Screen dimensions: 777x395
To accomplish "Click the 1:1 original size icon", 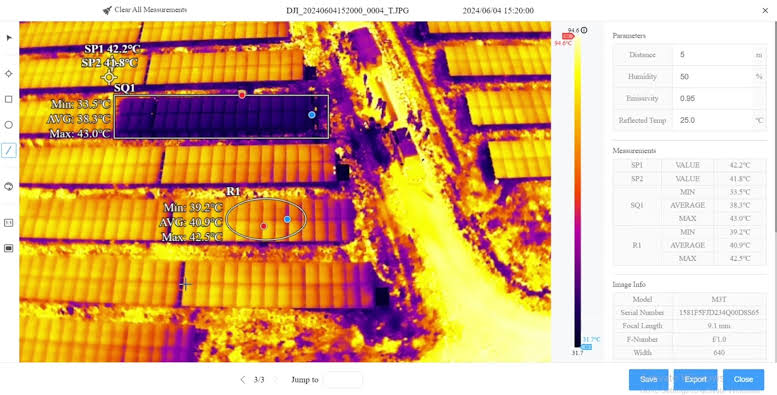I will click(9, 223).
